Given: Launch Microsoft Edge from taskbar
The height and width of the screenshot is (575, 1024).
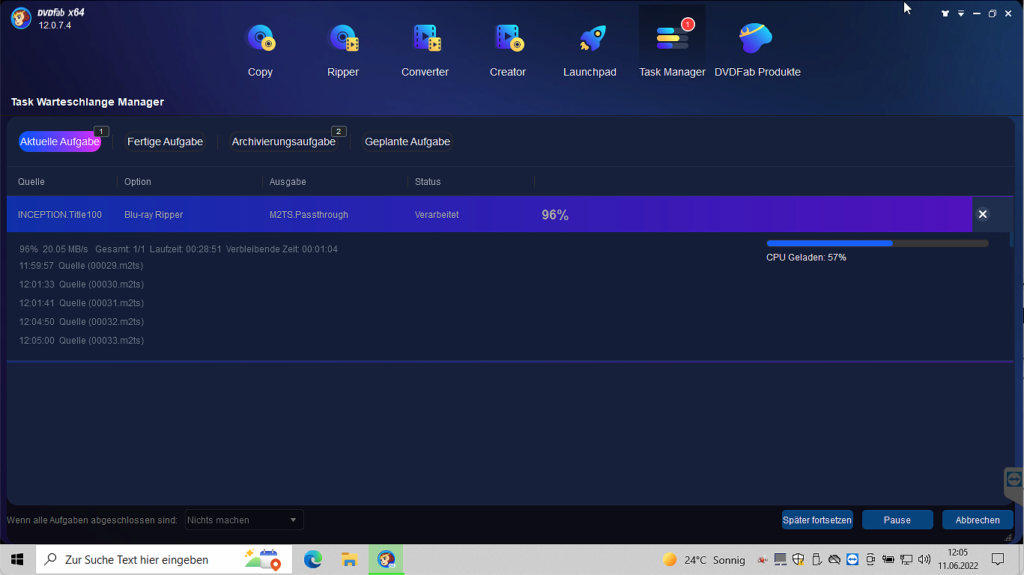Looking at the screenshot, I should tap(313, 559).
